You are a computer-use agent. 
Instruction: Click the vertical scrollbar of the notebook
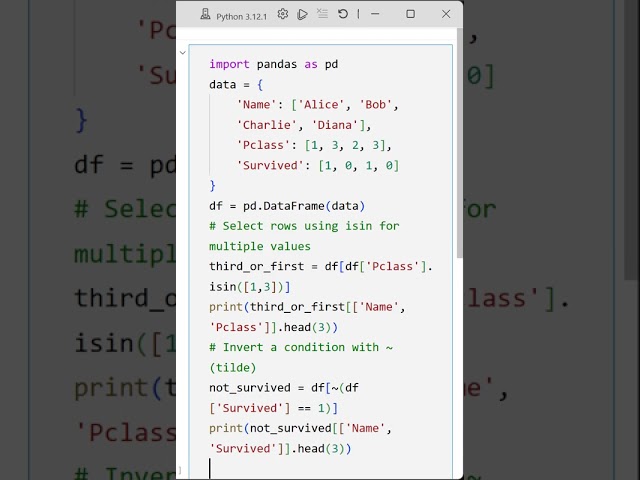coord(460,143)
